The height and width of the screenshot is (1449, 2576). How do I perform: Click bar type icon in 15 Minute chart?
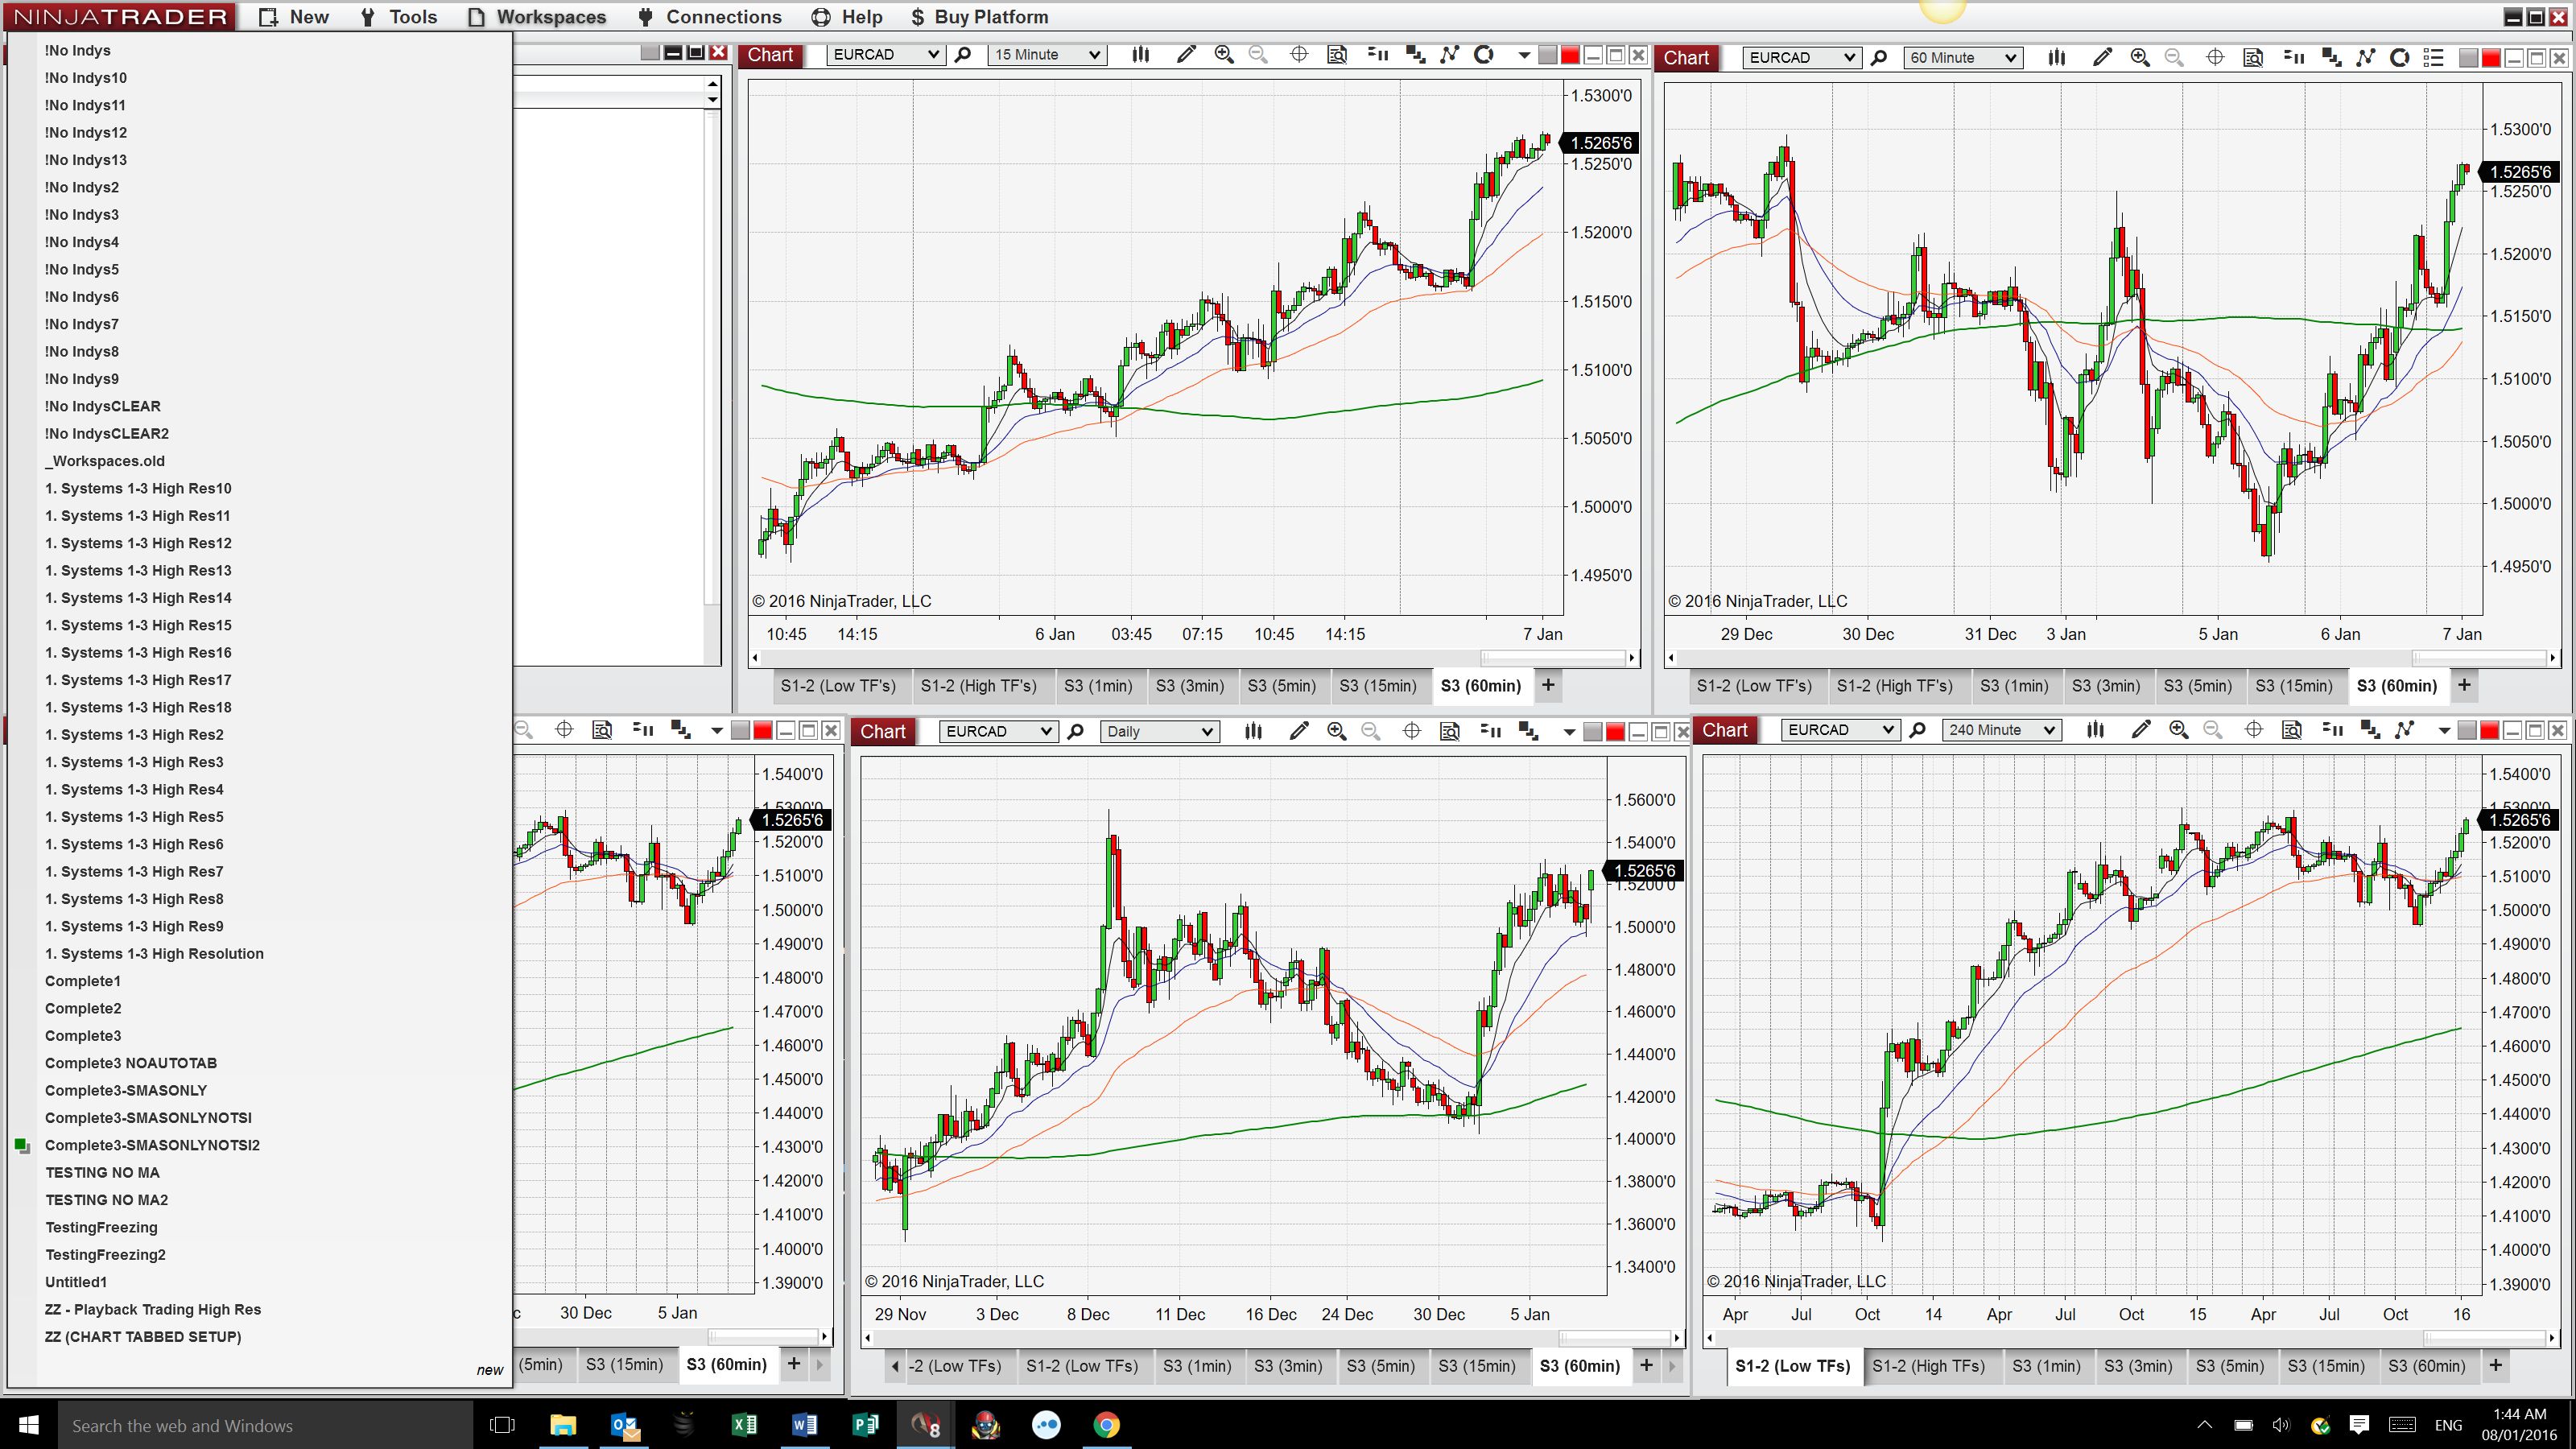click(x=1140, y=55)
